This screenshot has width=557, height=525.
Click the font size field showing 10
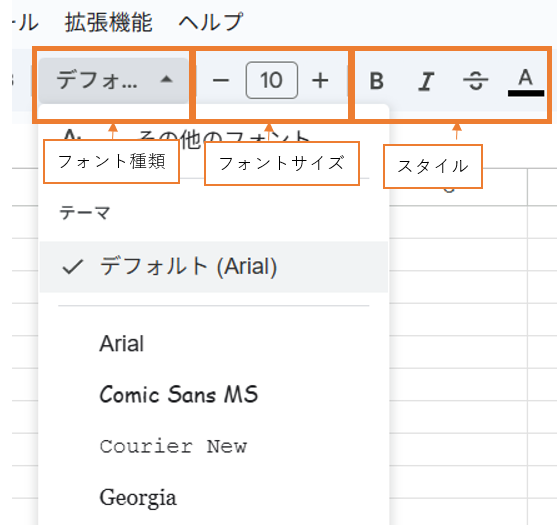click(272, 80)
